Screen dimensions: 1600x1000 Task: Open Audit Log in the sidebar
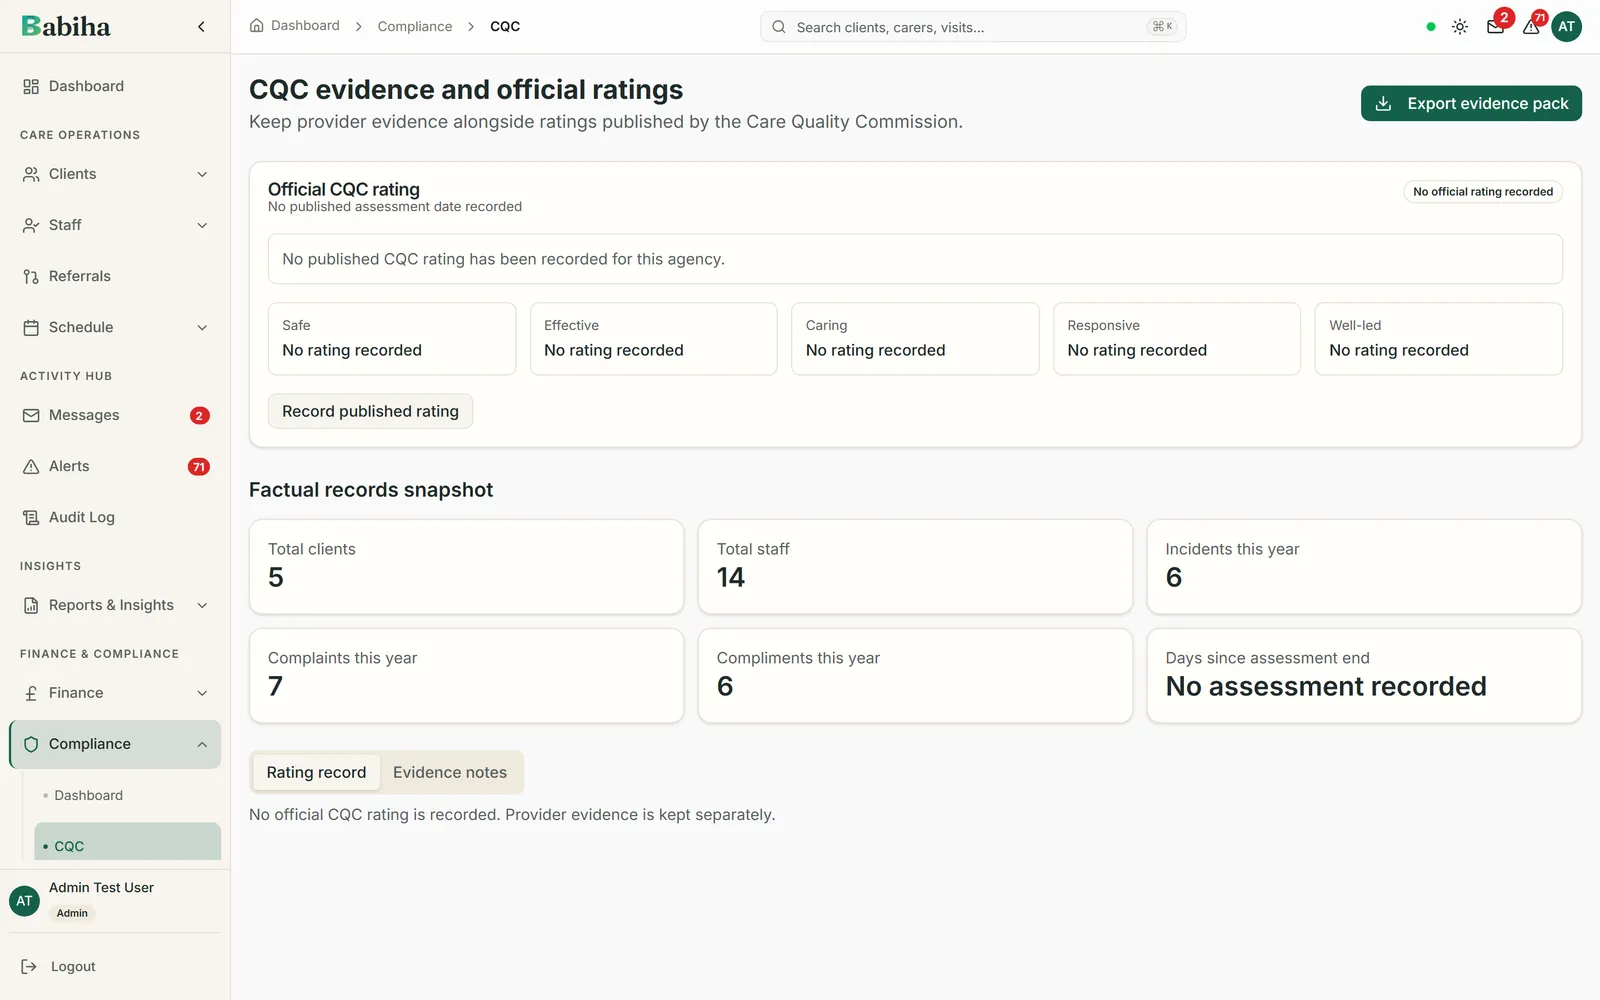click(115, 517)
